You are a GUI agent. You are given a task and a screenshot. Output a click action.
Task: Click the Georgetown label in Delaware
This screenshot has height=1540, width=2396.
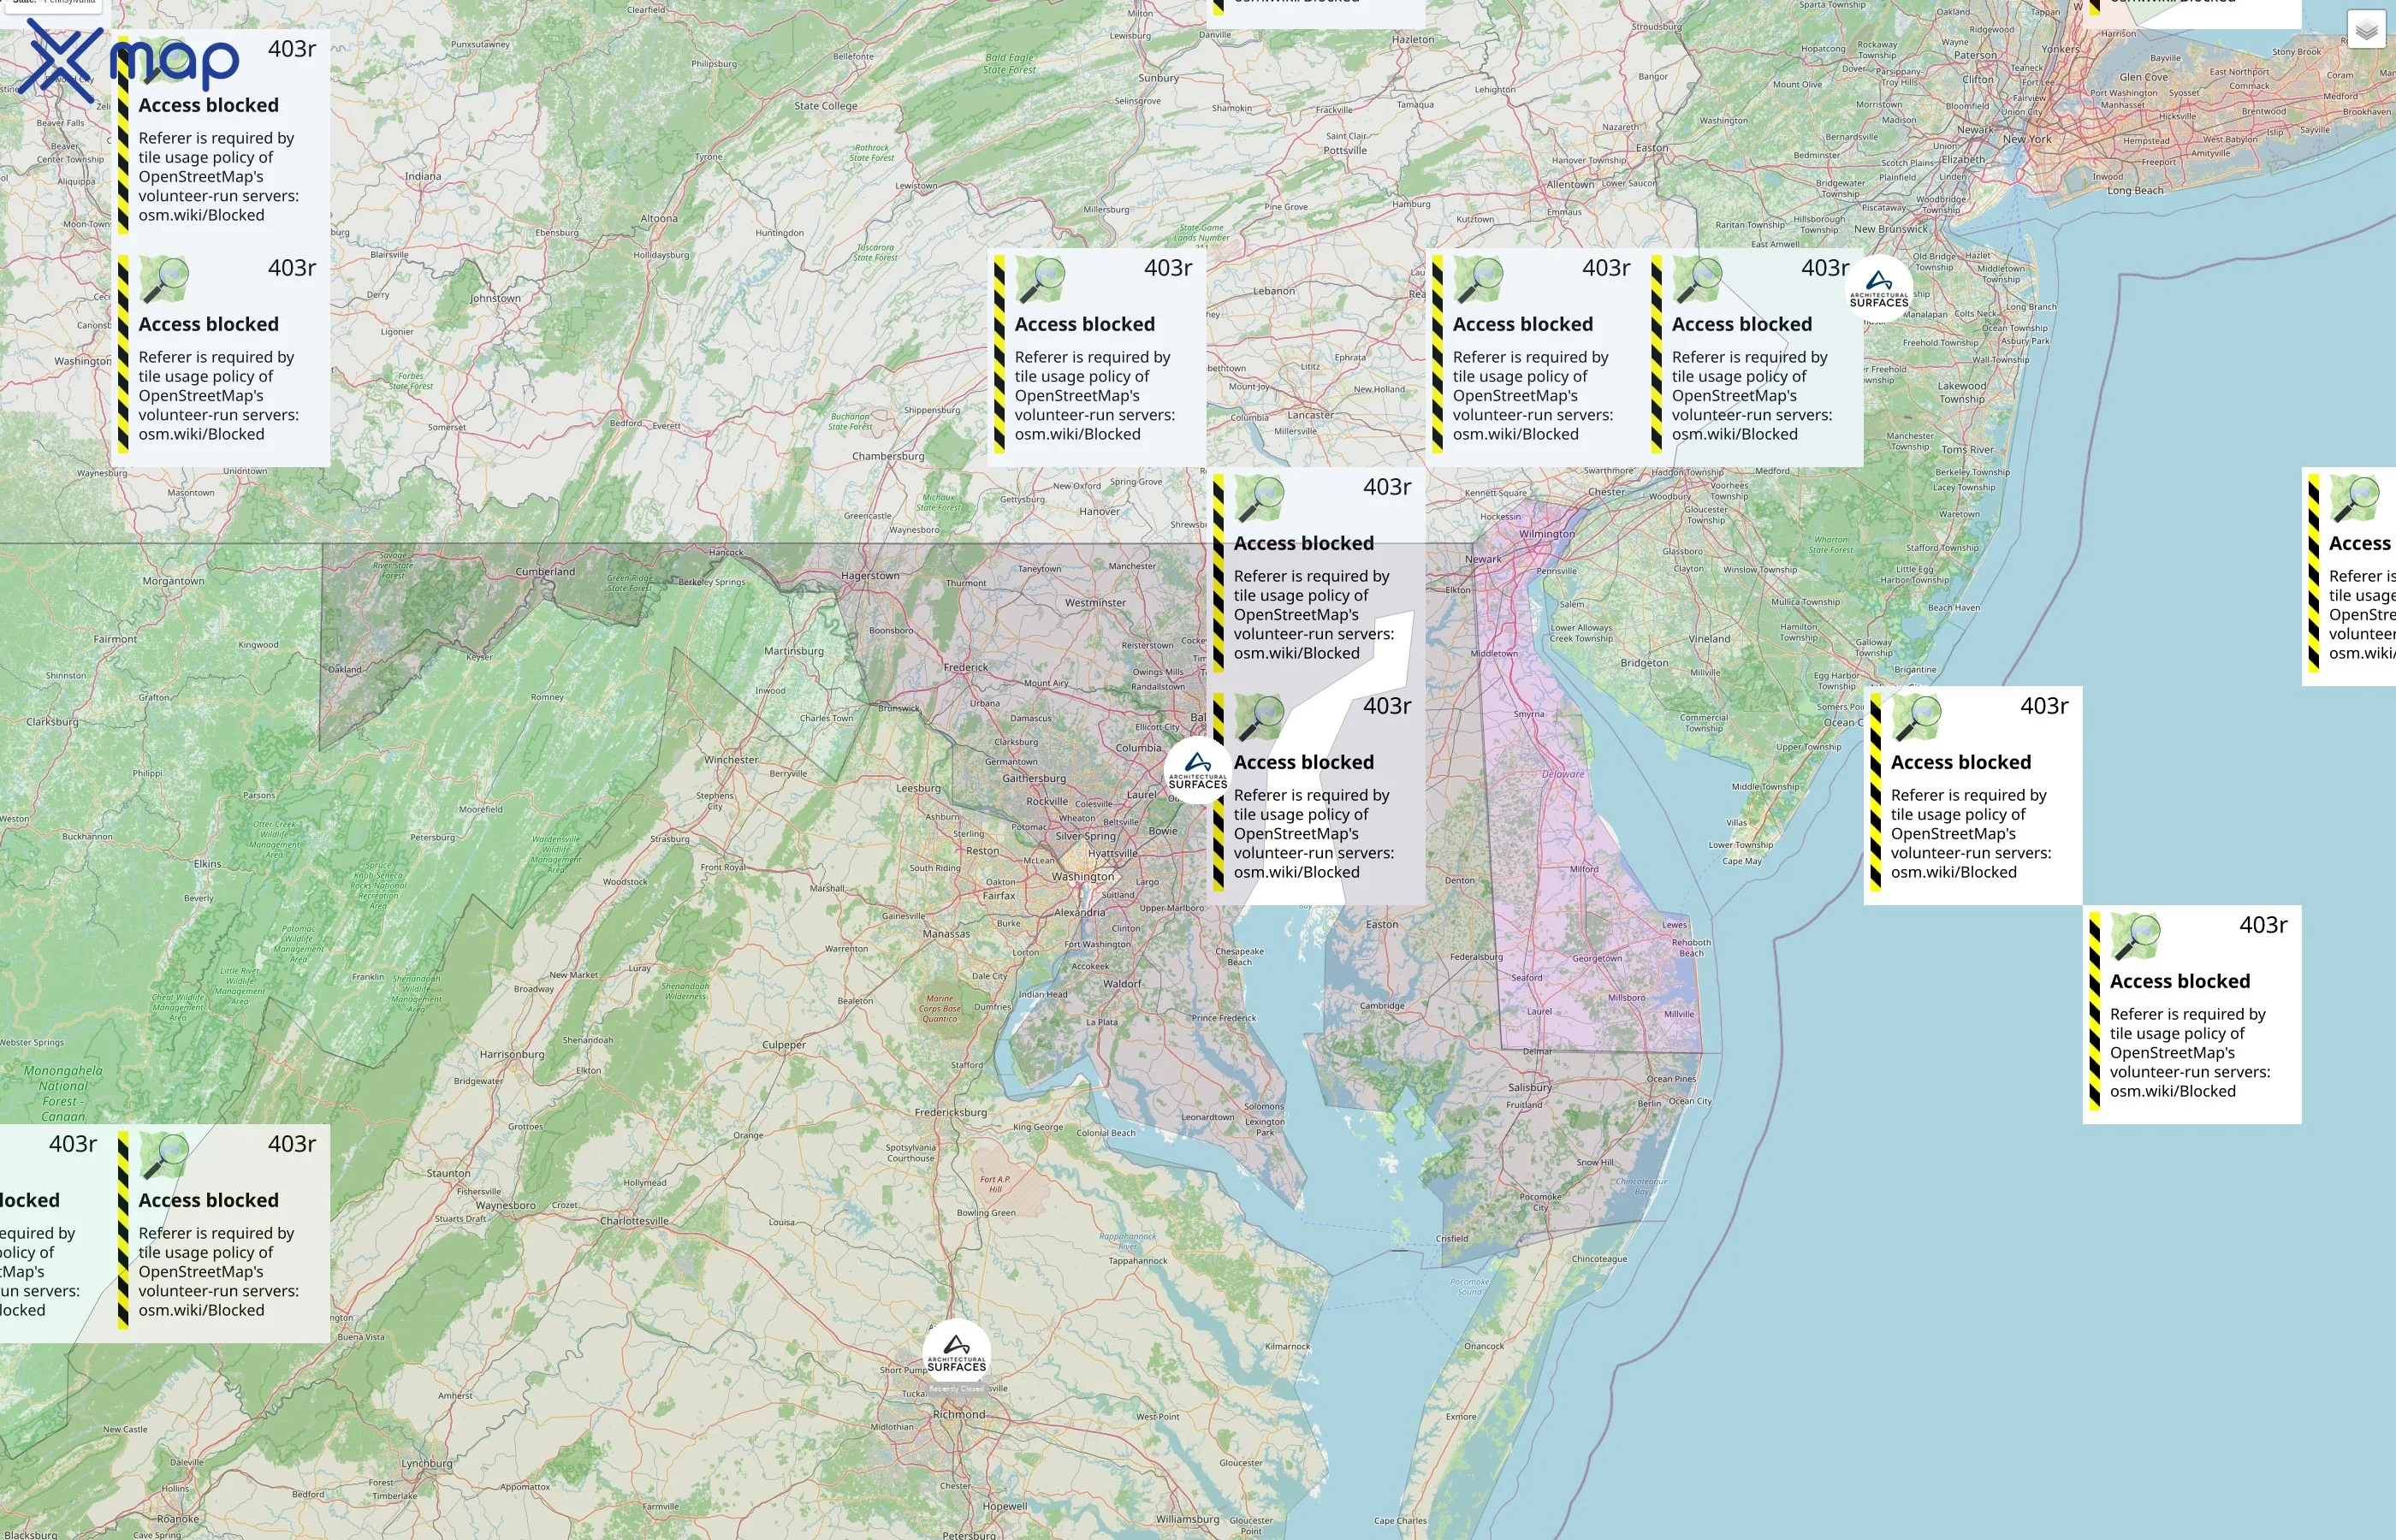point(1597,958)
